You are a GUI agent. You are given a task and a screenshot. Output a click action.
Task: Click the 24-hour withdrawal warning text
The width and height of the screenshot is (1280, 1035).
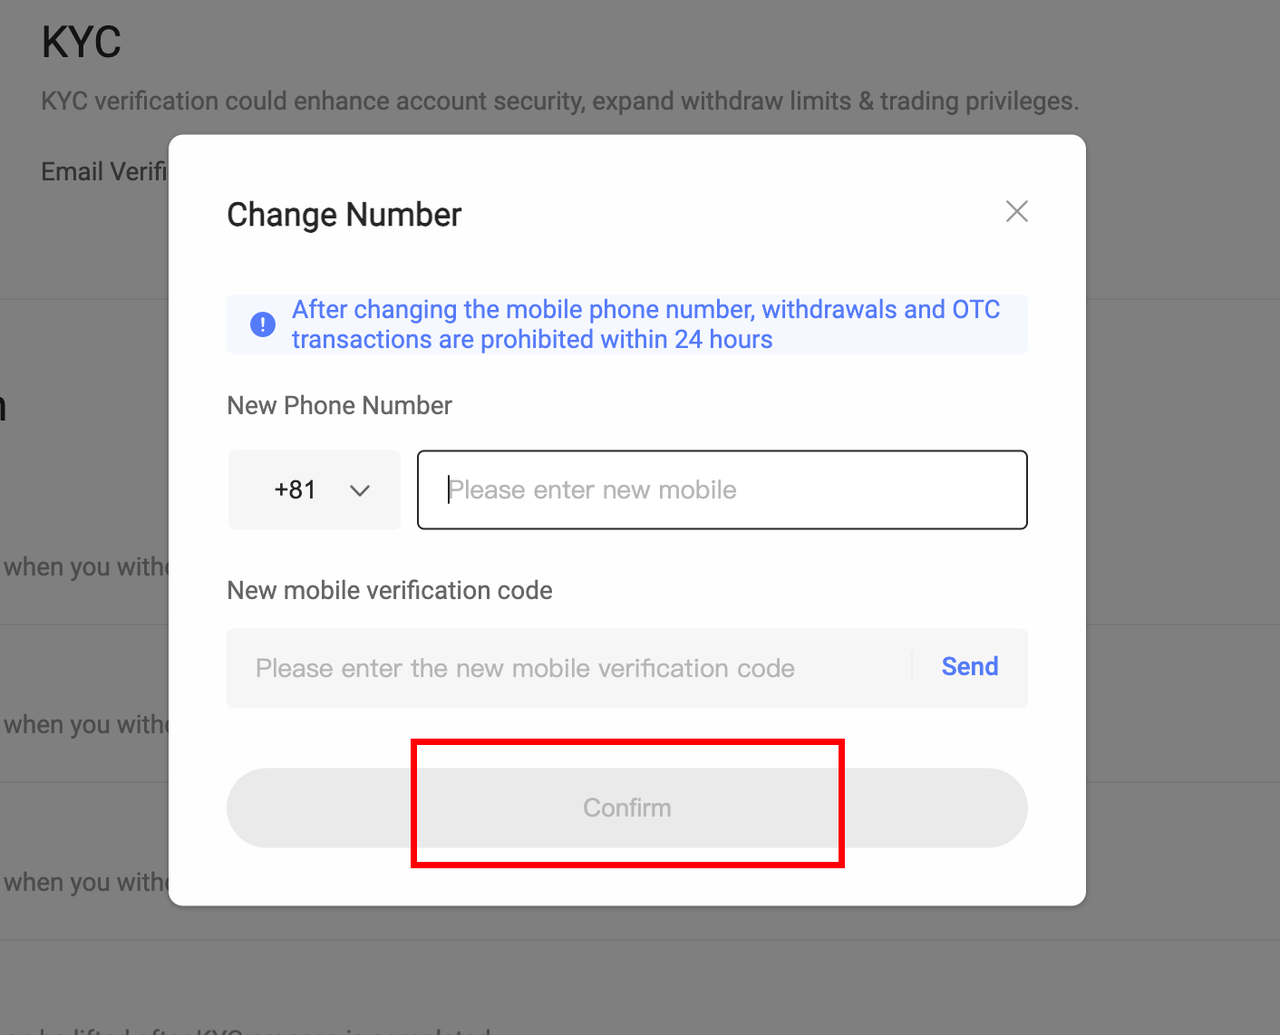pos(645,324)
